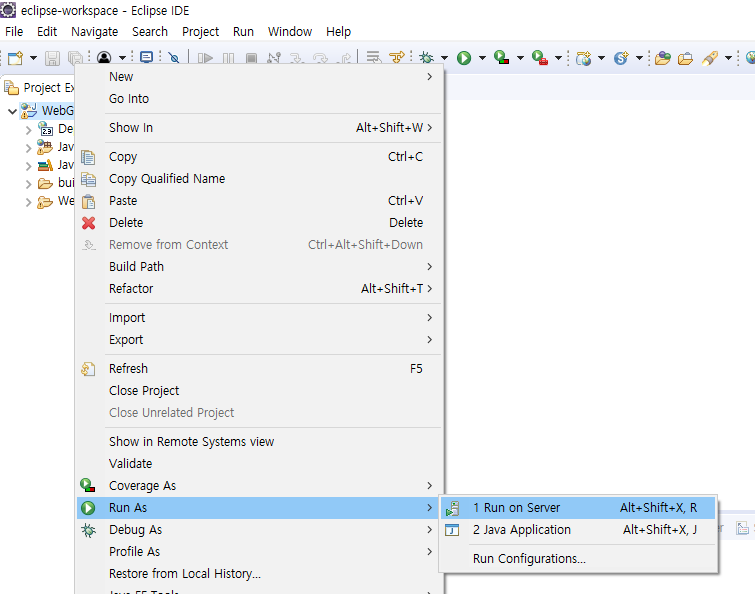
Task: Open the user profile icon's dropdown arrow
Action: (122, 58)
